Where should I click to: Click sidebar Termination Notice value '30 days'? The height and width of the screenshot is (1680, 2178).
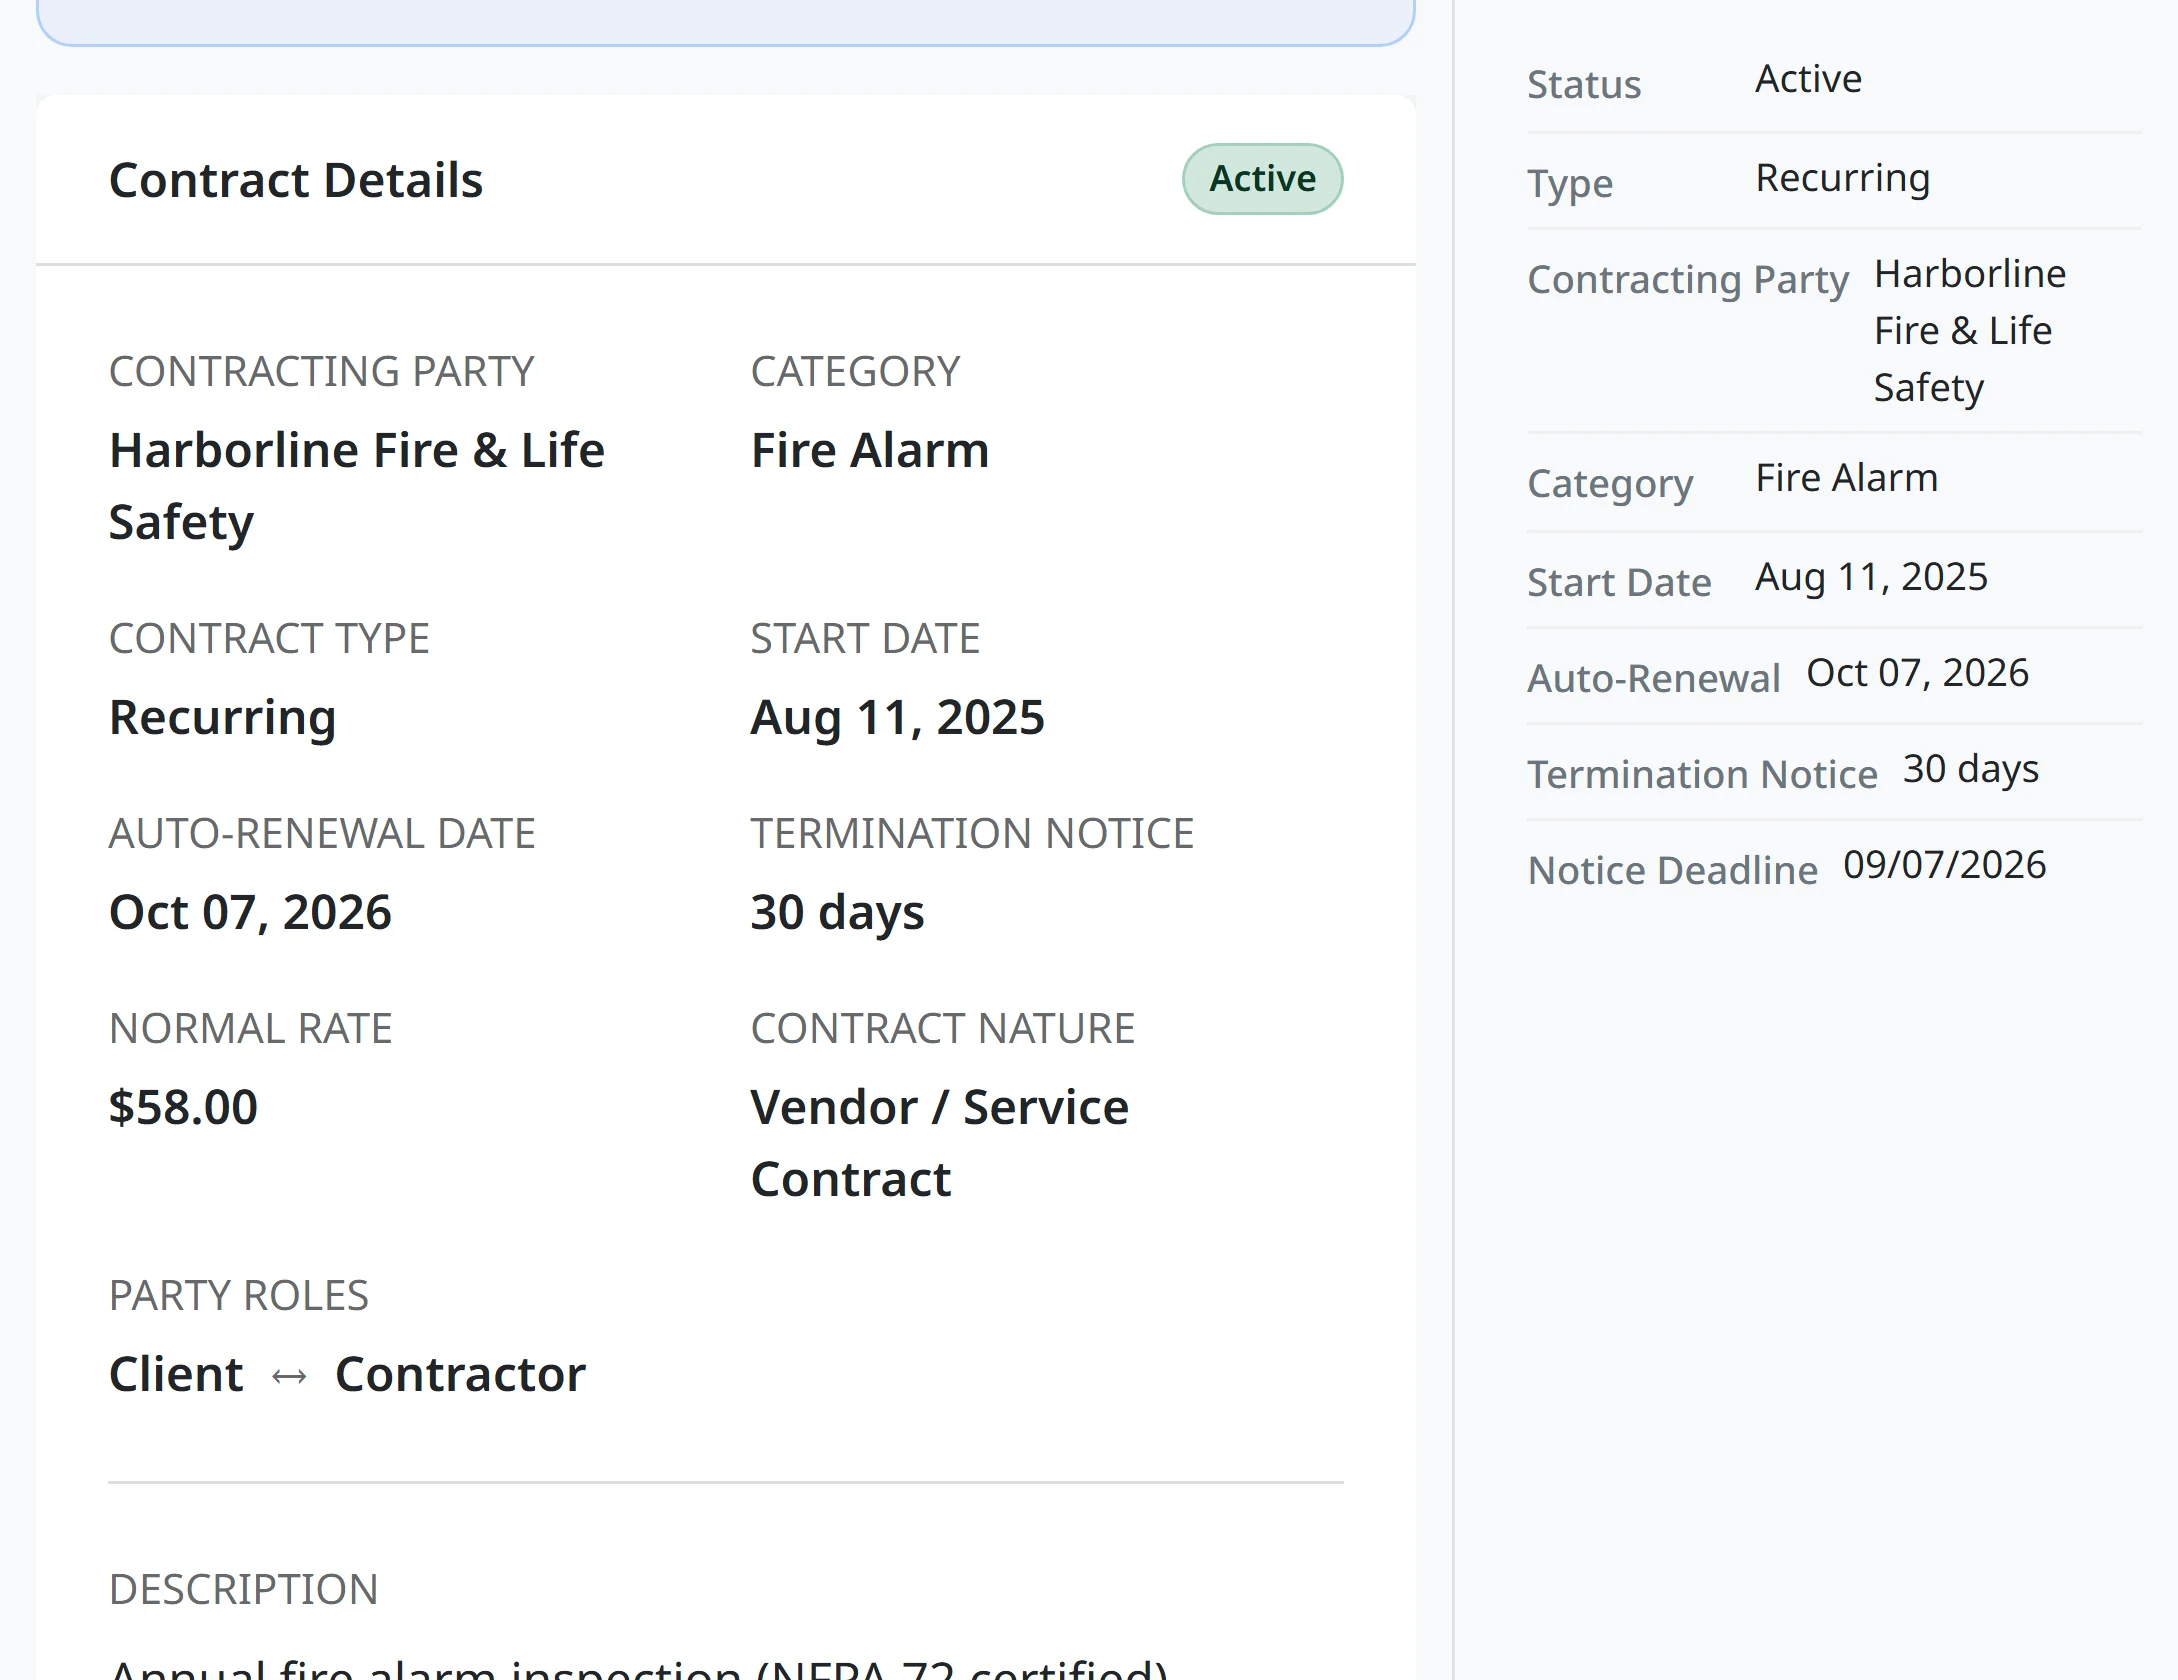point(1970,770)
